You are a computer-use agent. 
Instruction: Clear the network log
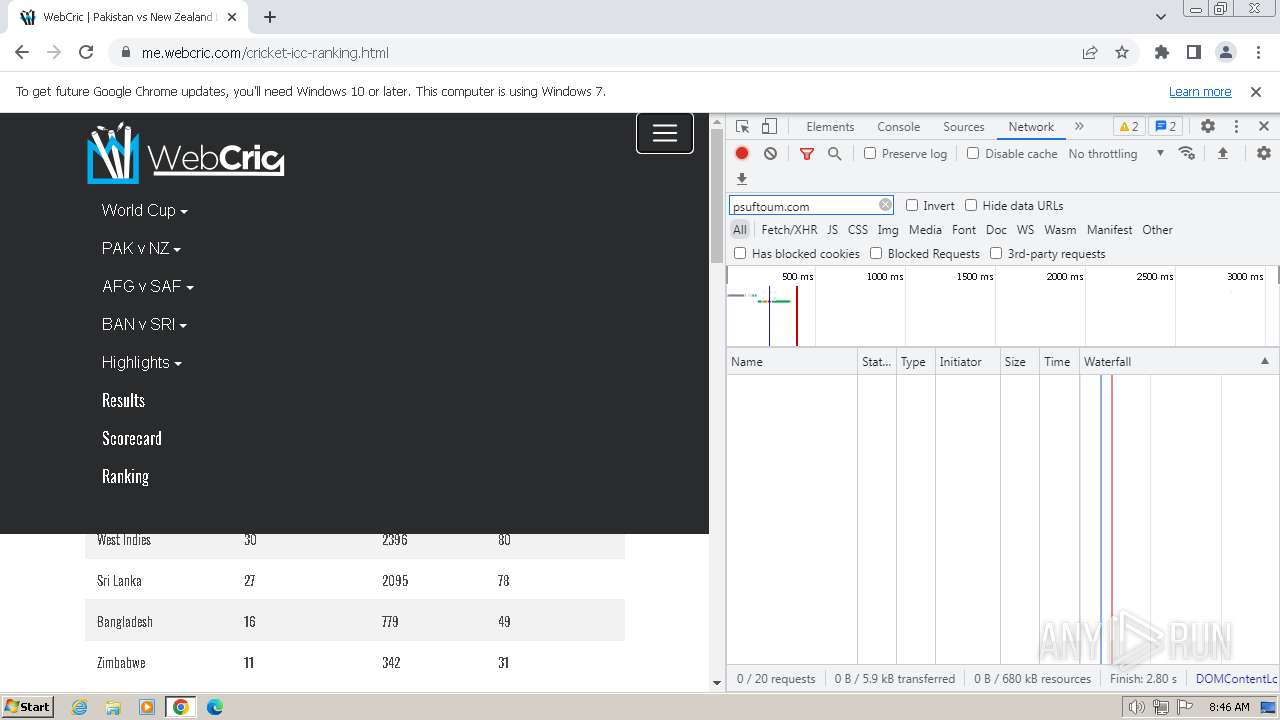[770, 154]
